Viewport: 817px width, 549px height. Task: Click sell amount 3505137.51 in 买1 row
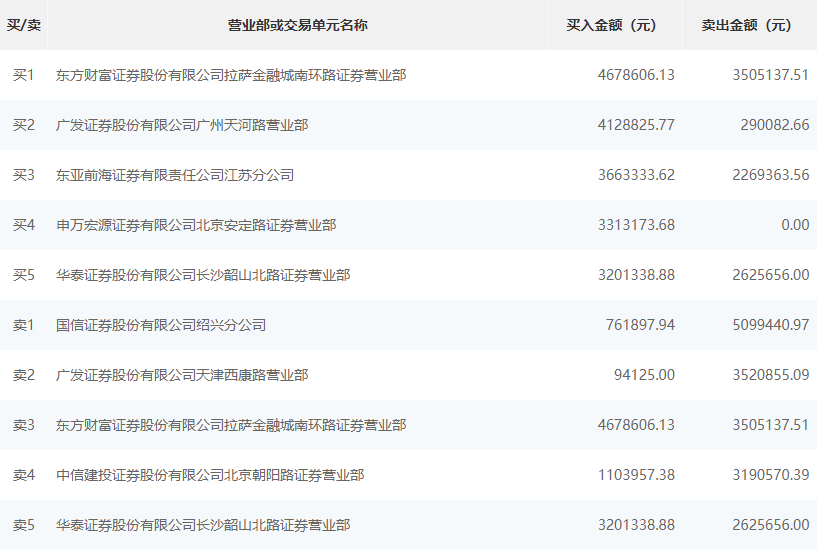click(x=771, y=75)
